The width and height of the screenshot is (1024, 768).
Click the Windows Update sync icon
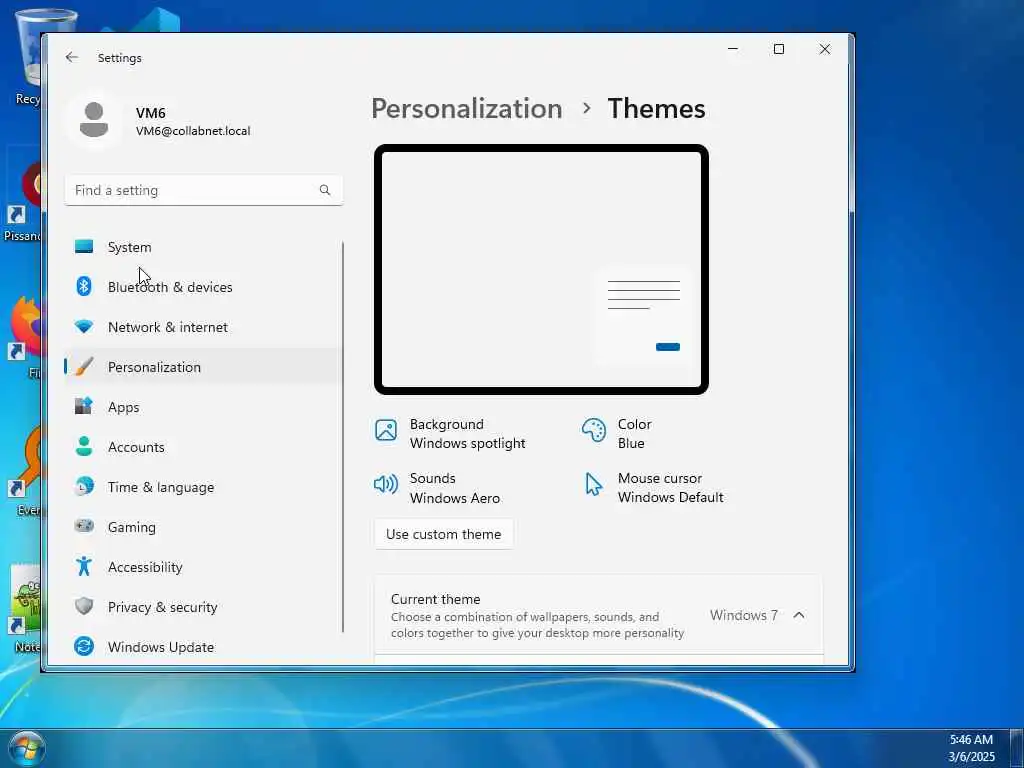[84, 646]
